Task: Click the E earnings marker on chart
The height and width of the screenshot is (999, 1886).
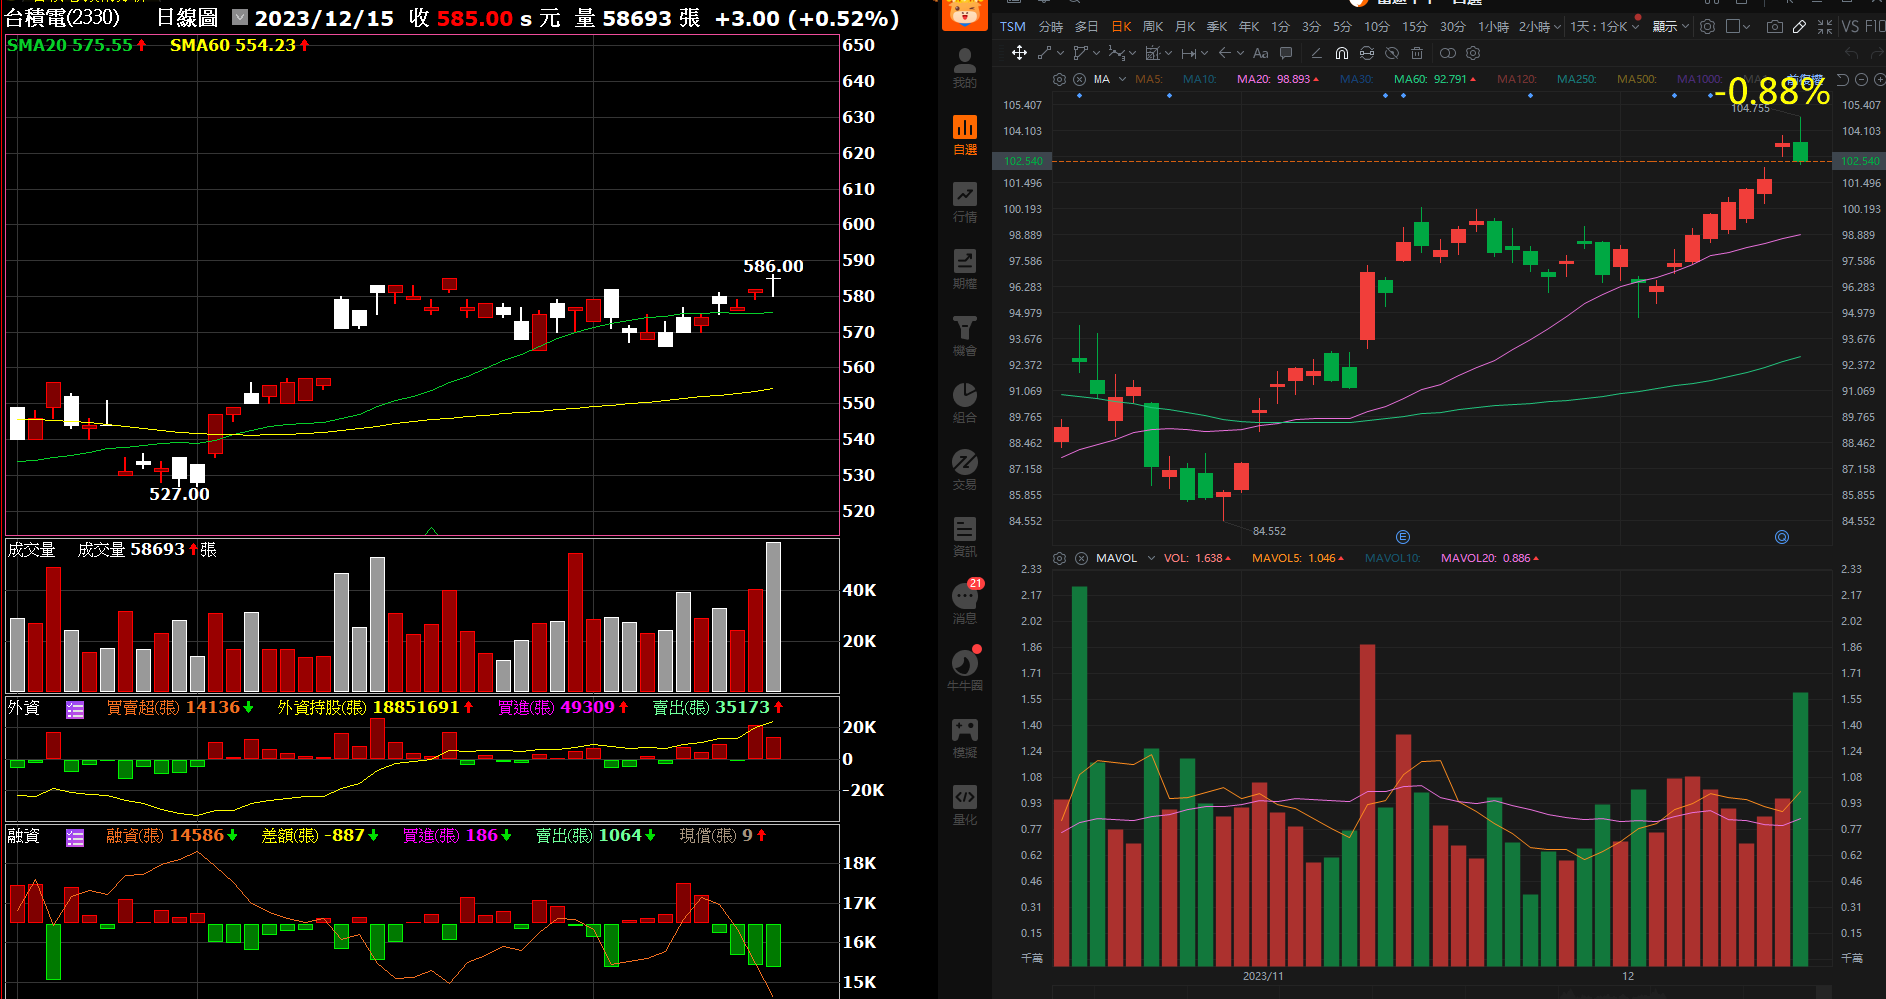Action: (1402, 537)
